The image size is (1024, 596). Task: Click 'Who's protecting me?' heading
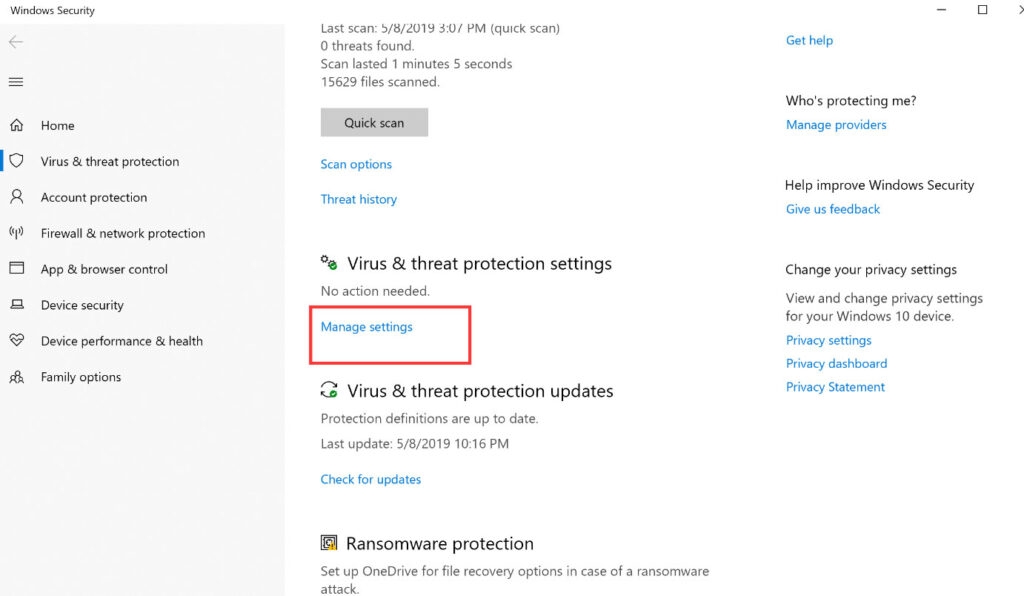(851, 101)
